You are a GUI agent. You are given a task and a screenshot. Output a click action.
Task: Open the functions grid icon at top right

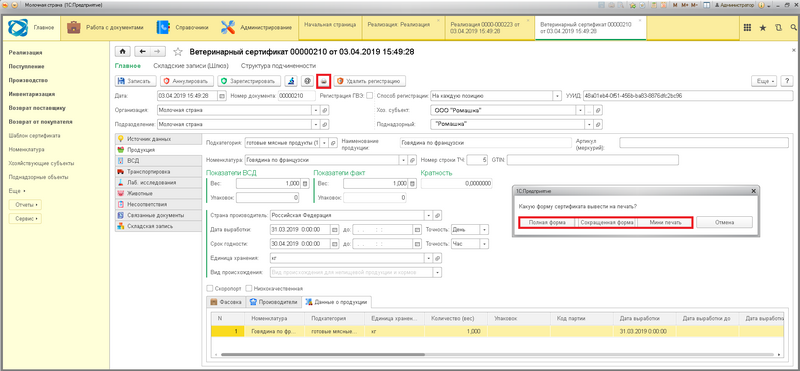coord(747,28)
